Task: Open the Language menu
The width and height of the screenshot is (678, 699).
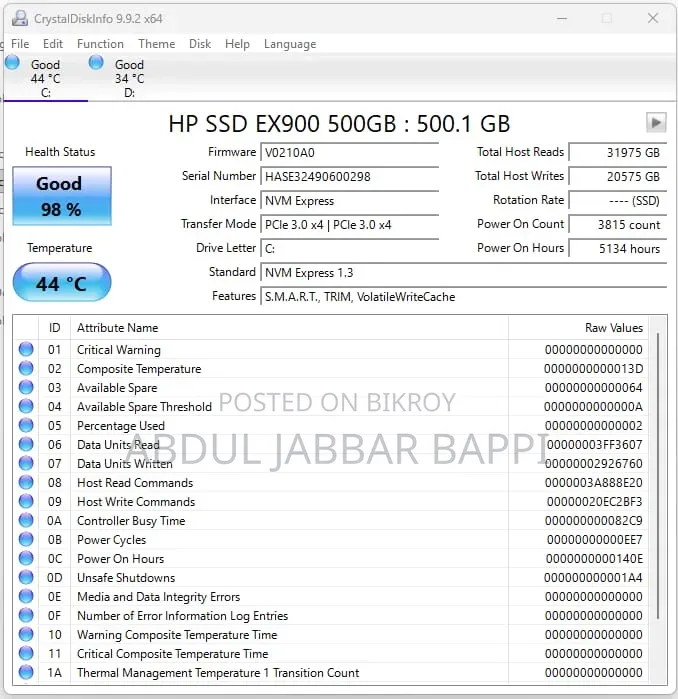Action: click(290, 44)
